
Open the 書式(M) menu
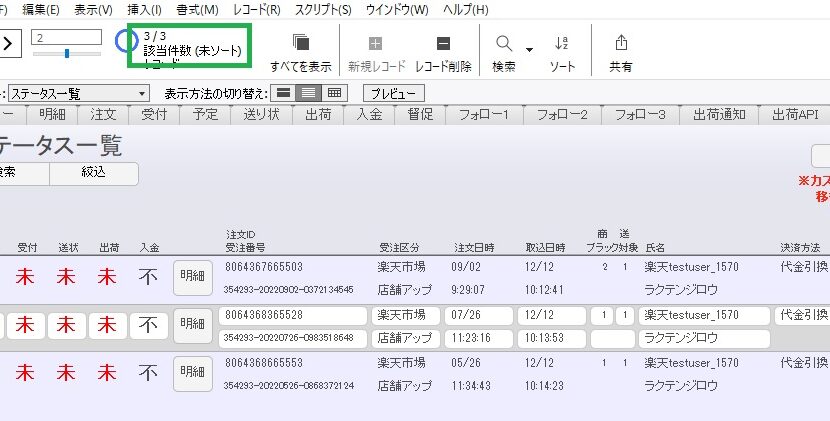coord(197,10)
